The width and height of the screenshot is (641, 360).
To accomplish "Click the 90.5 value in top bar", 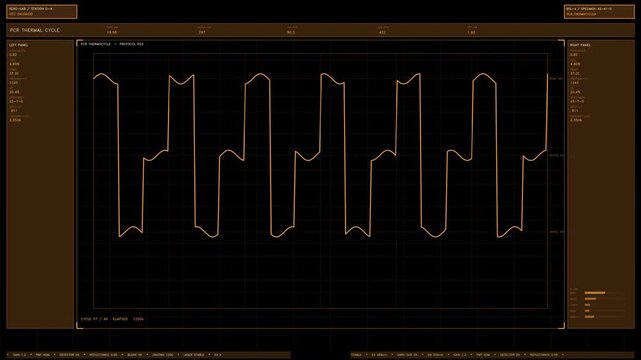I will click(x=291, y=32).
